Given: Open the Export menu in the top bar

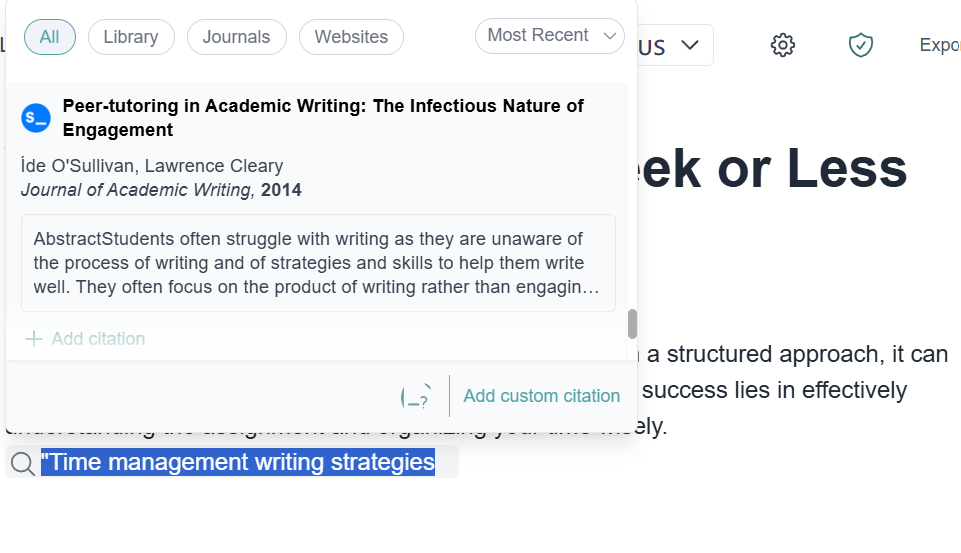Looking at the screenshot, I should (x=939, y=45).
